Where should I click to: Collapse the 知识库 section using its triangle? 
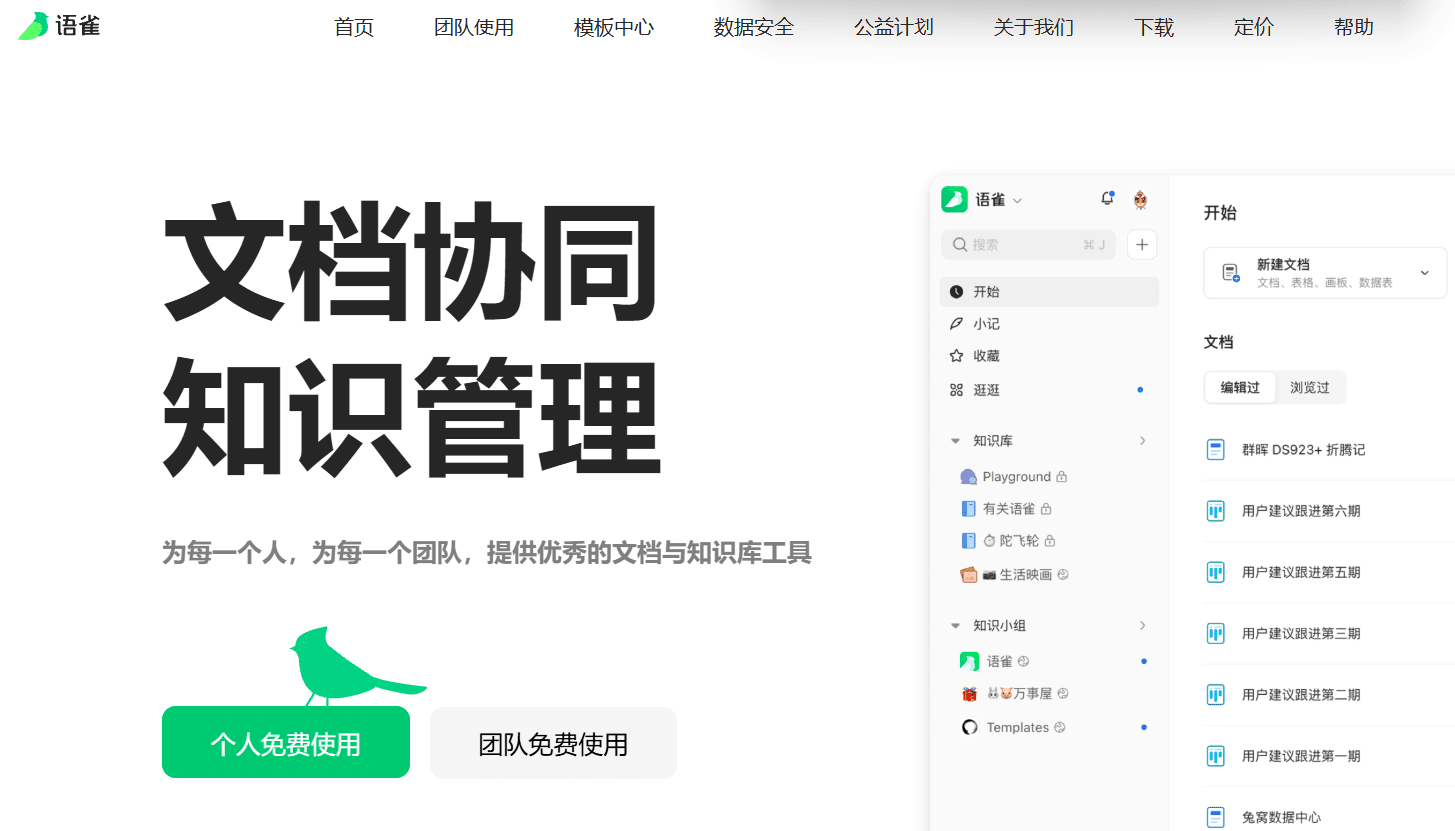(x=955, y=441)
